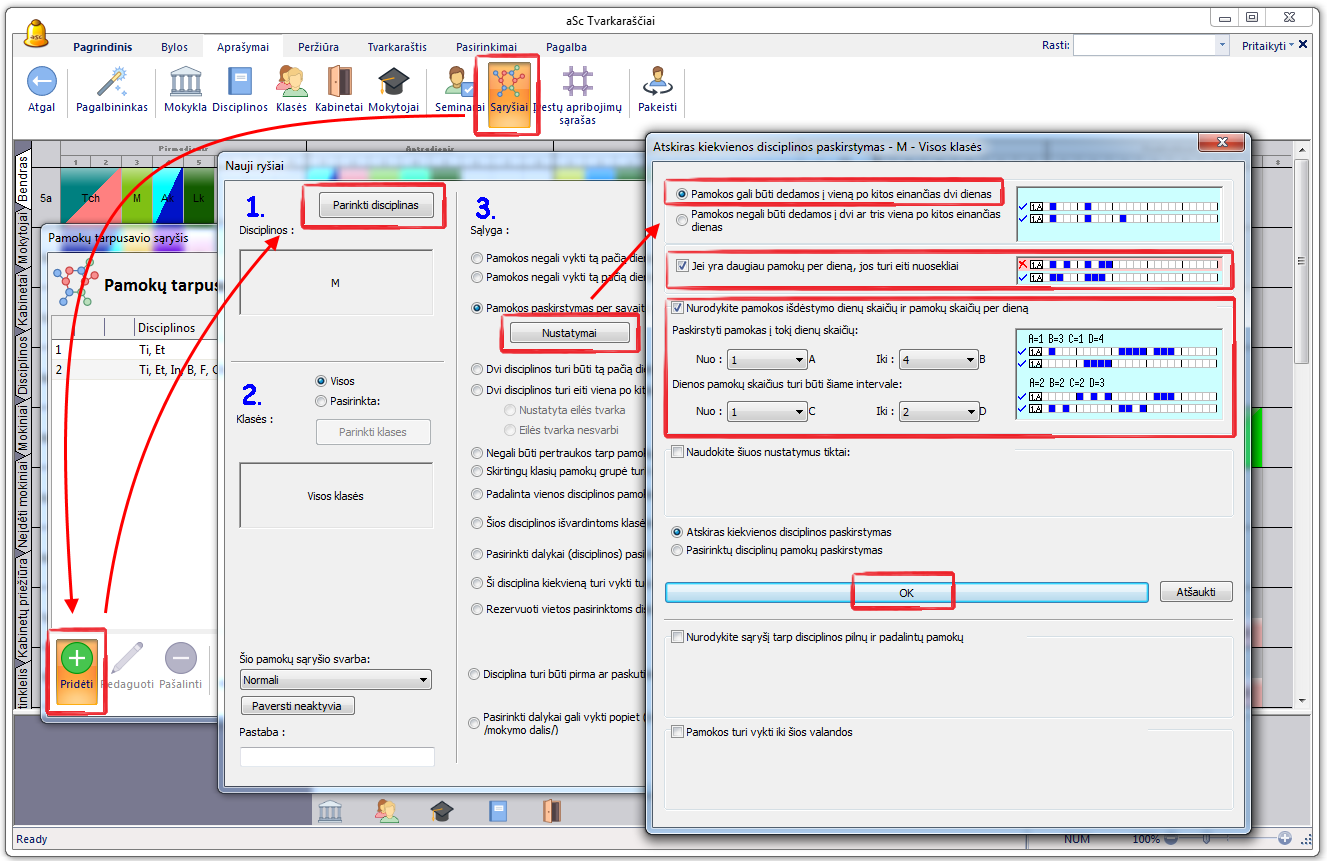
Task: Check 'Pamokos turi vykti iki šios valandos'
Action: tap(678, 732)
